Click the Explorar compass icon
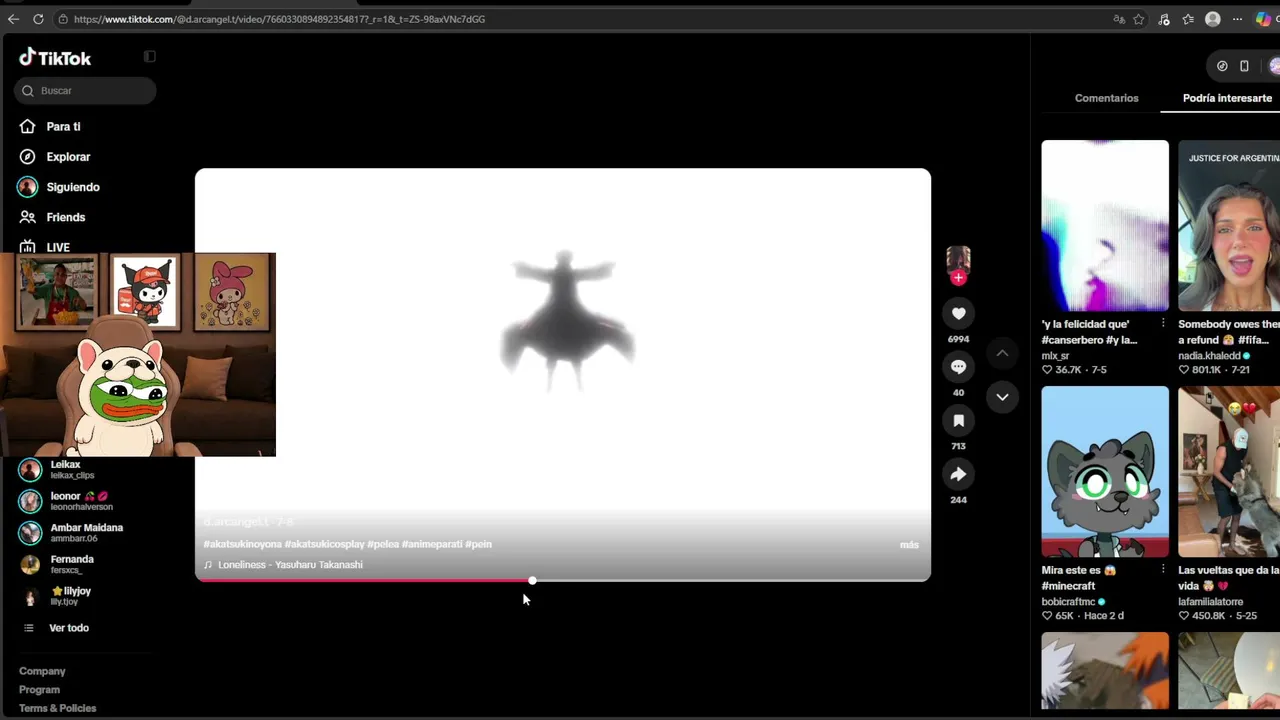1280x720 pixels. pos(28,157)
